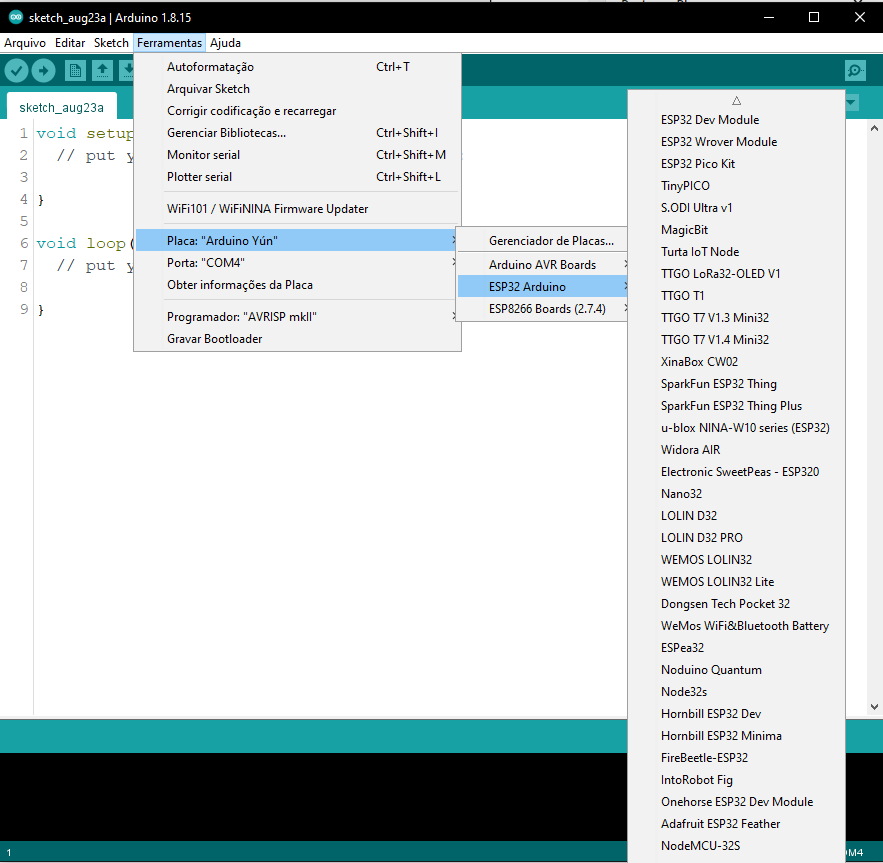Choose Autoformatação from the menu
The width and height of the screenshot is (883, 863).
coord(297,67)
